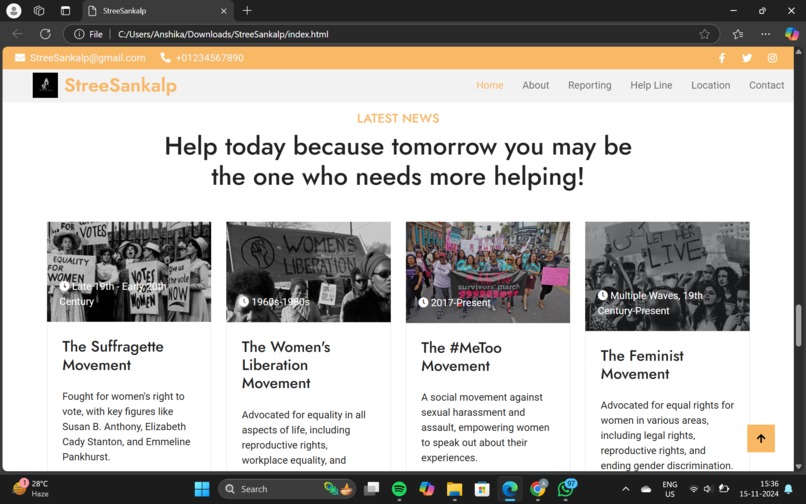Image resolution: width=806 pixels, height=504 pixels.
Task: Open the Copilot app in the taskbar
Action: click(427, 489)
